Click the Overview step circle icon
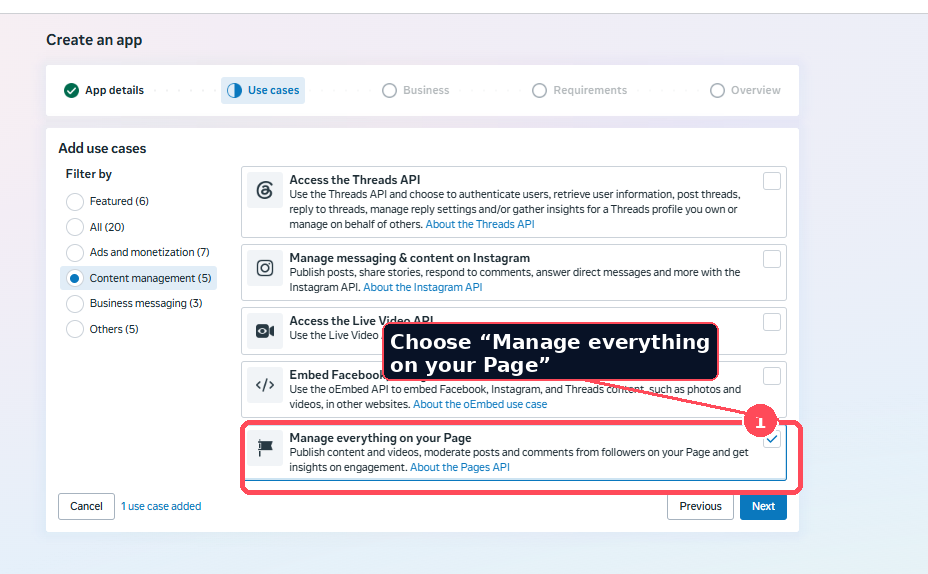 717,91
